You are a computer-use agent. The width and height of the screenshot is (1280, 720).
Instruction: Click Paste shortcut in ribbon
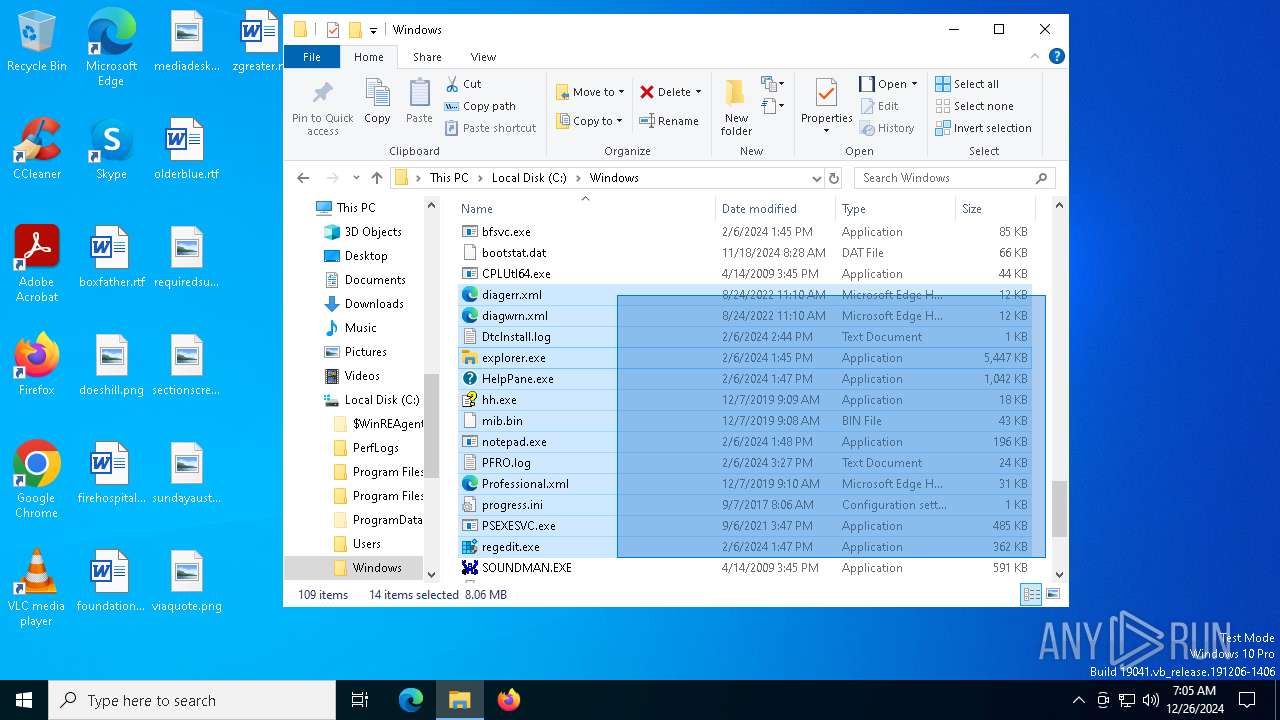point(490,128)
